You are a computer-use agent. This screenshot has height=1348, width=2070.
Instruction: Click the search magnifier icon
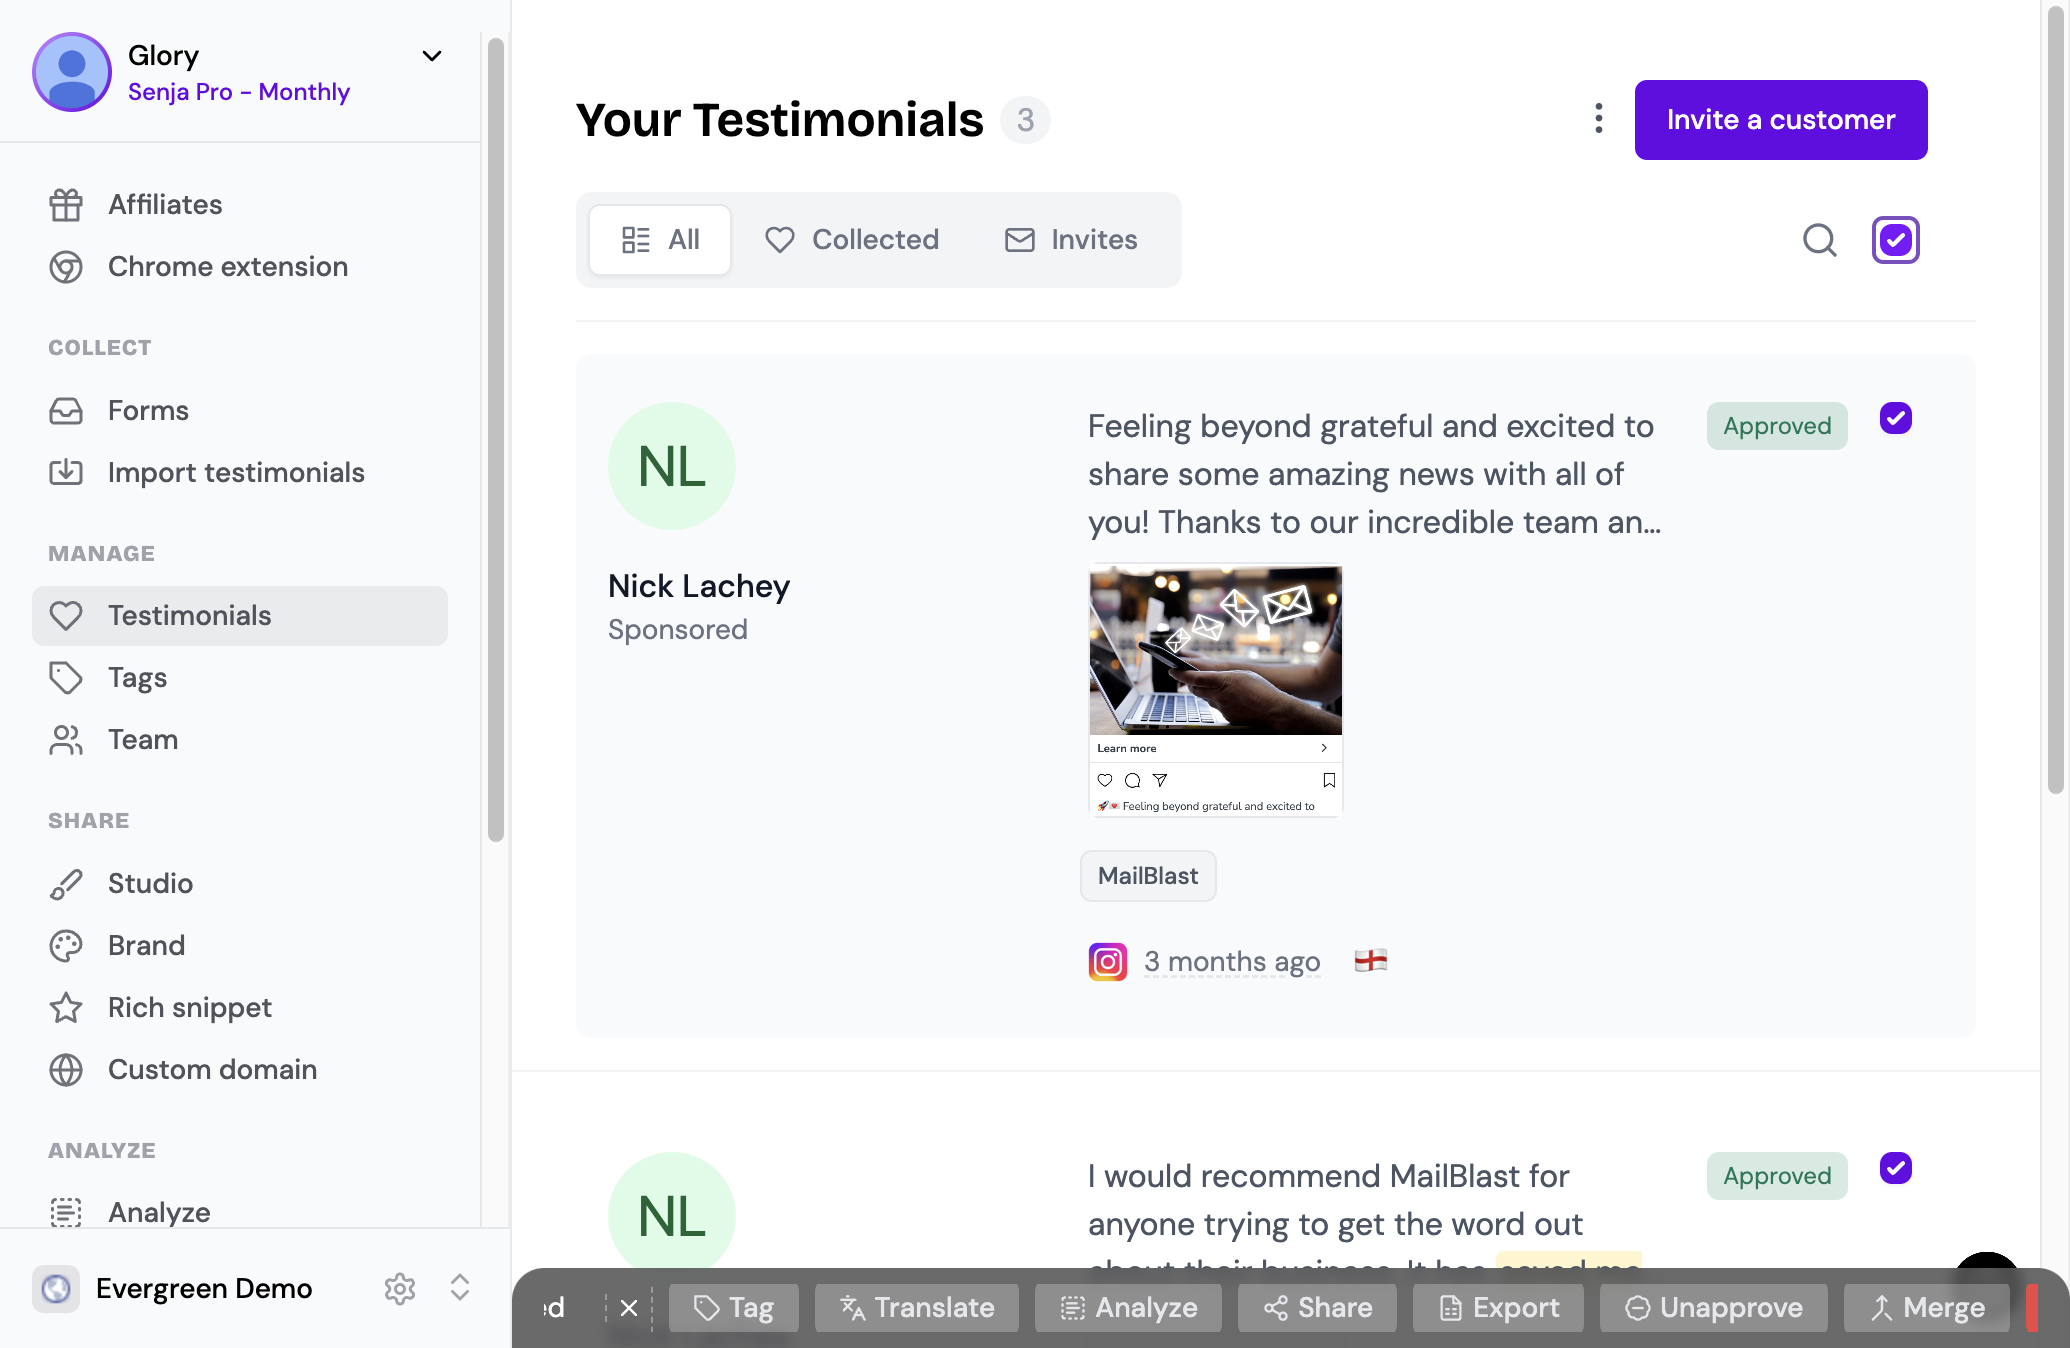click(1820, 240)
